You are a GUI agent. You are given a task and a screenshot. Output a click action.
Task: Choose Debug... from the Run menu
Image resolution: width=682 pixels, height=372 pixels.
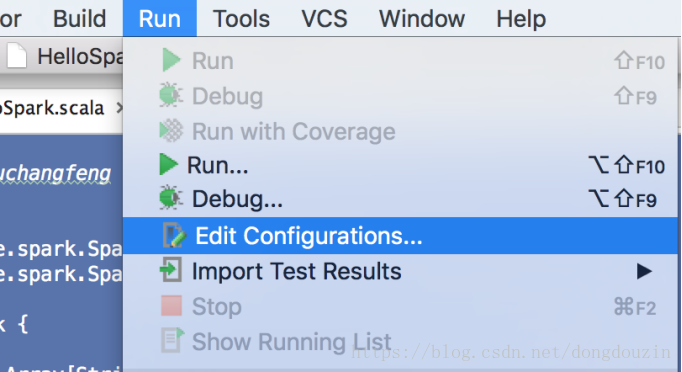point(400,199)
